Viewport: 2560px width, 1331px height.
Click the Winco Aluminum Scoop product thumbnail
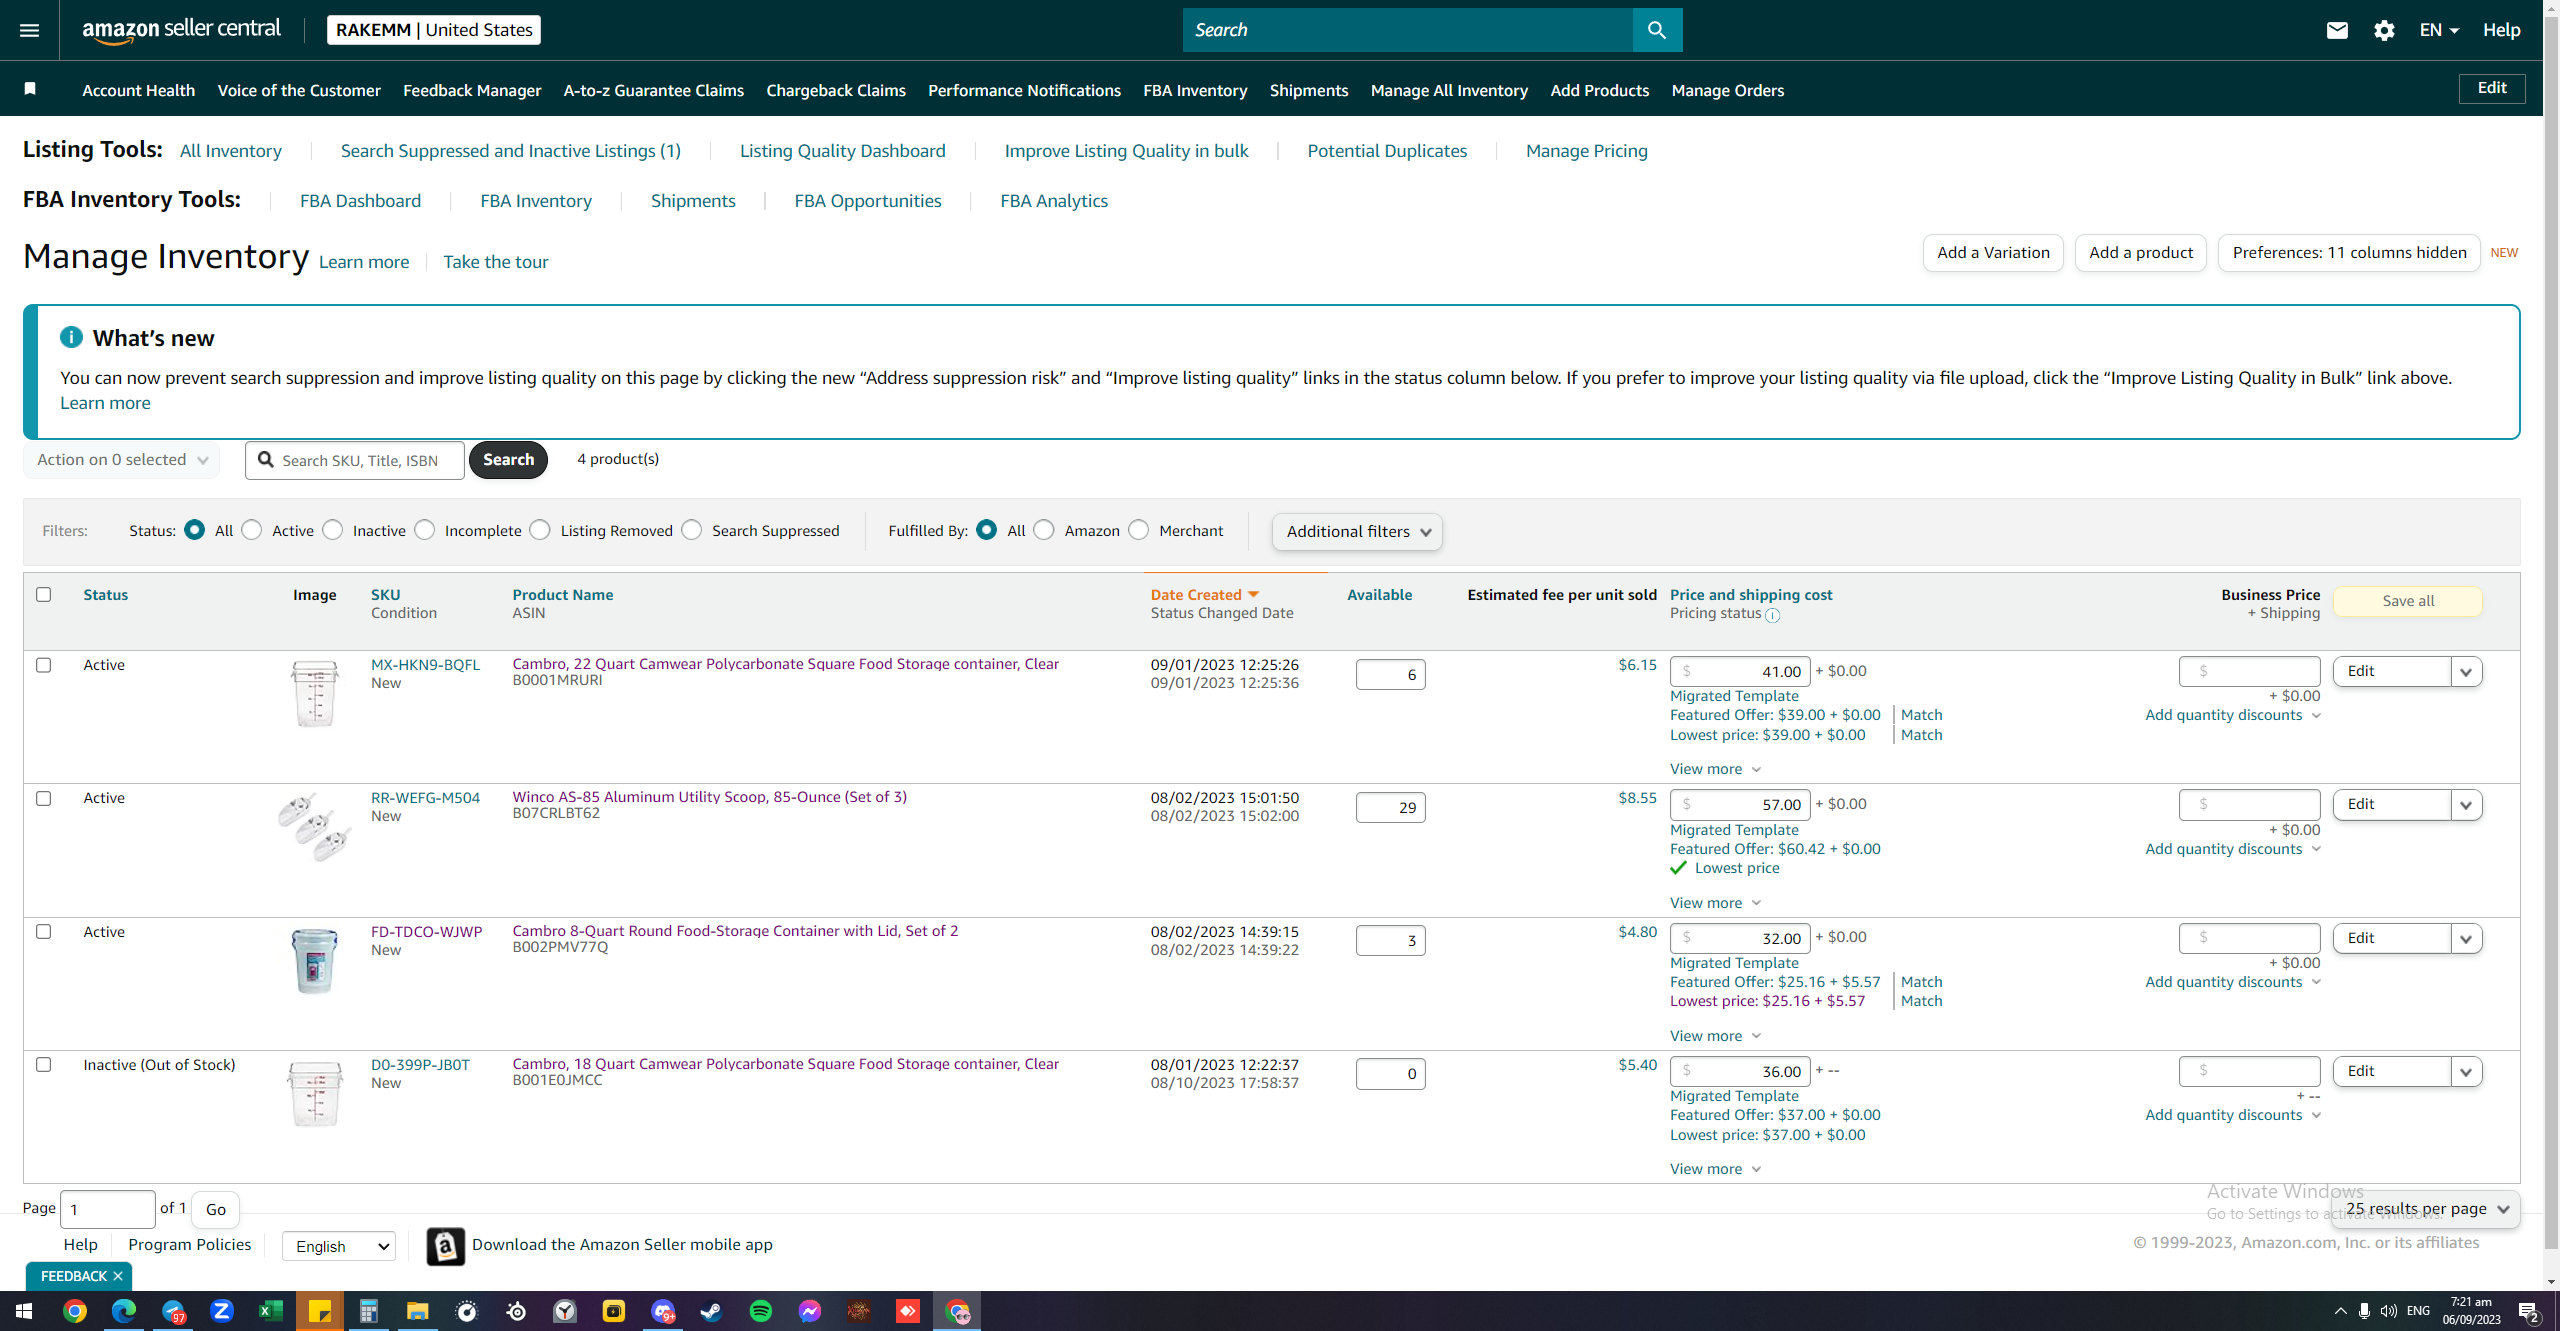pyautogui.click(x=315, y=827)
